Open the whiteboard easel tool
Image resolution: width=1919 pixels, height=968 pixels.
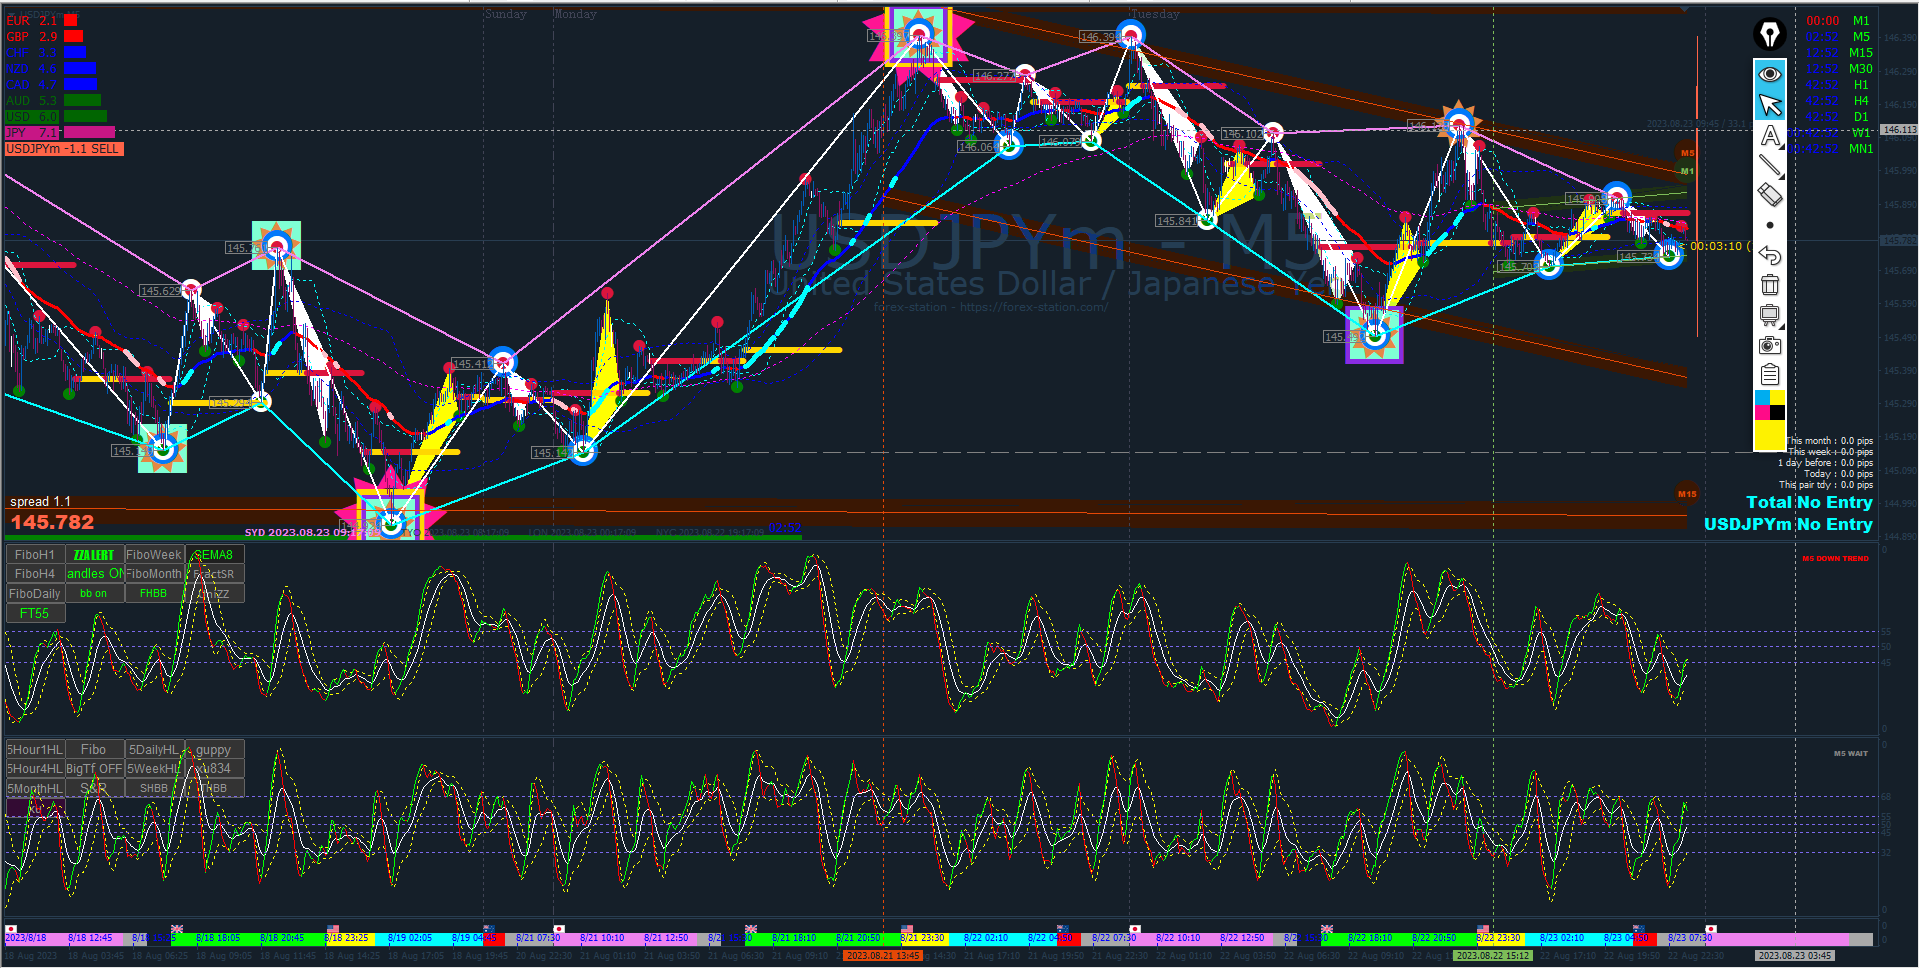tap(1769, 316)
